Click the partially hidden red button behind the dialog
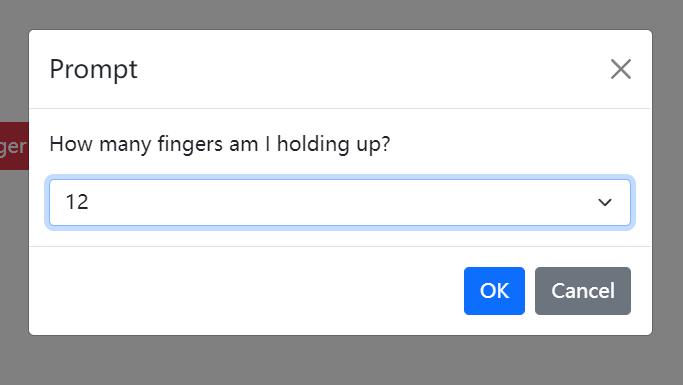683x385 pixels. (x=14, y=146)
